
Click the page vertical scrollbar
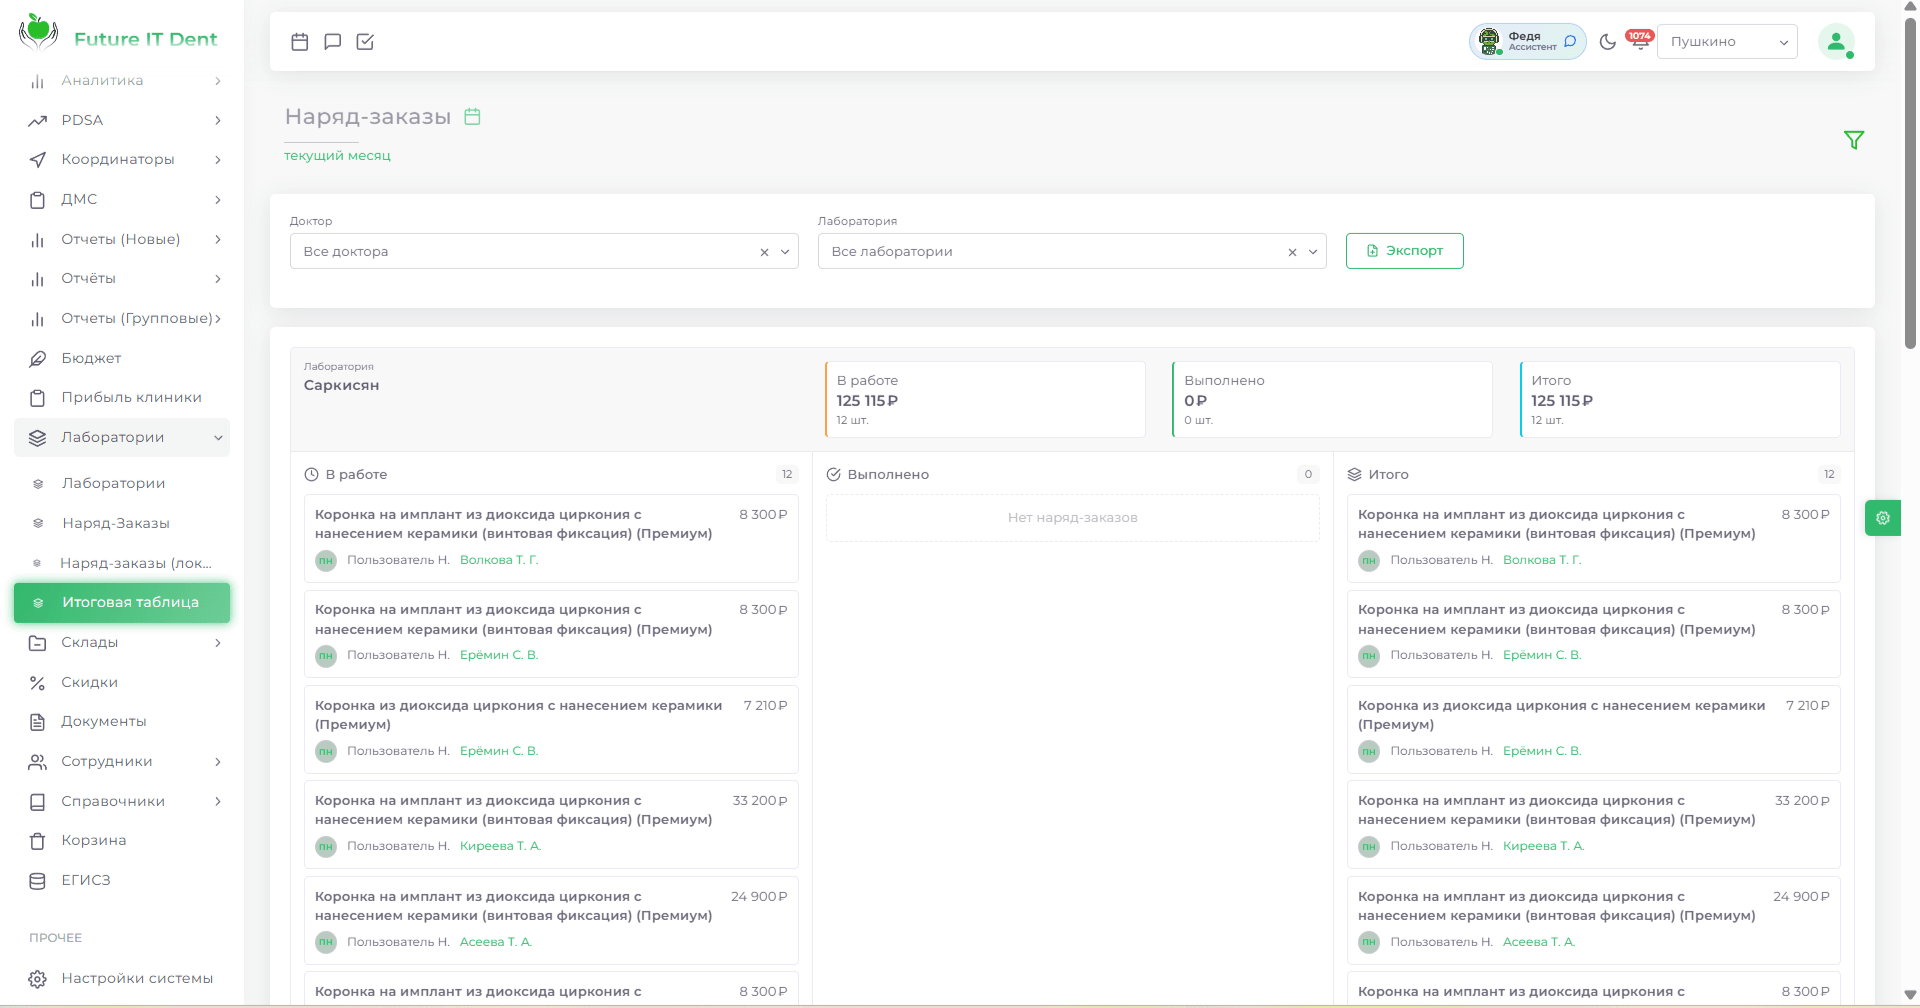pos(1910,185)
